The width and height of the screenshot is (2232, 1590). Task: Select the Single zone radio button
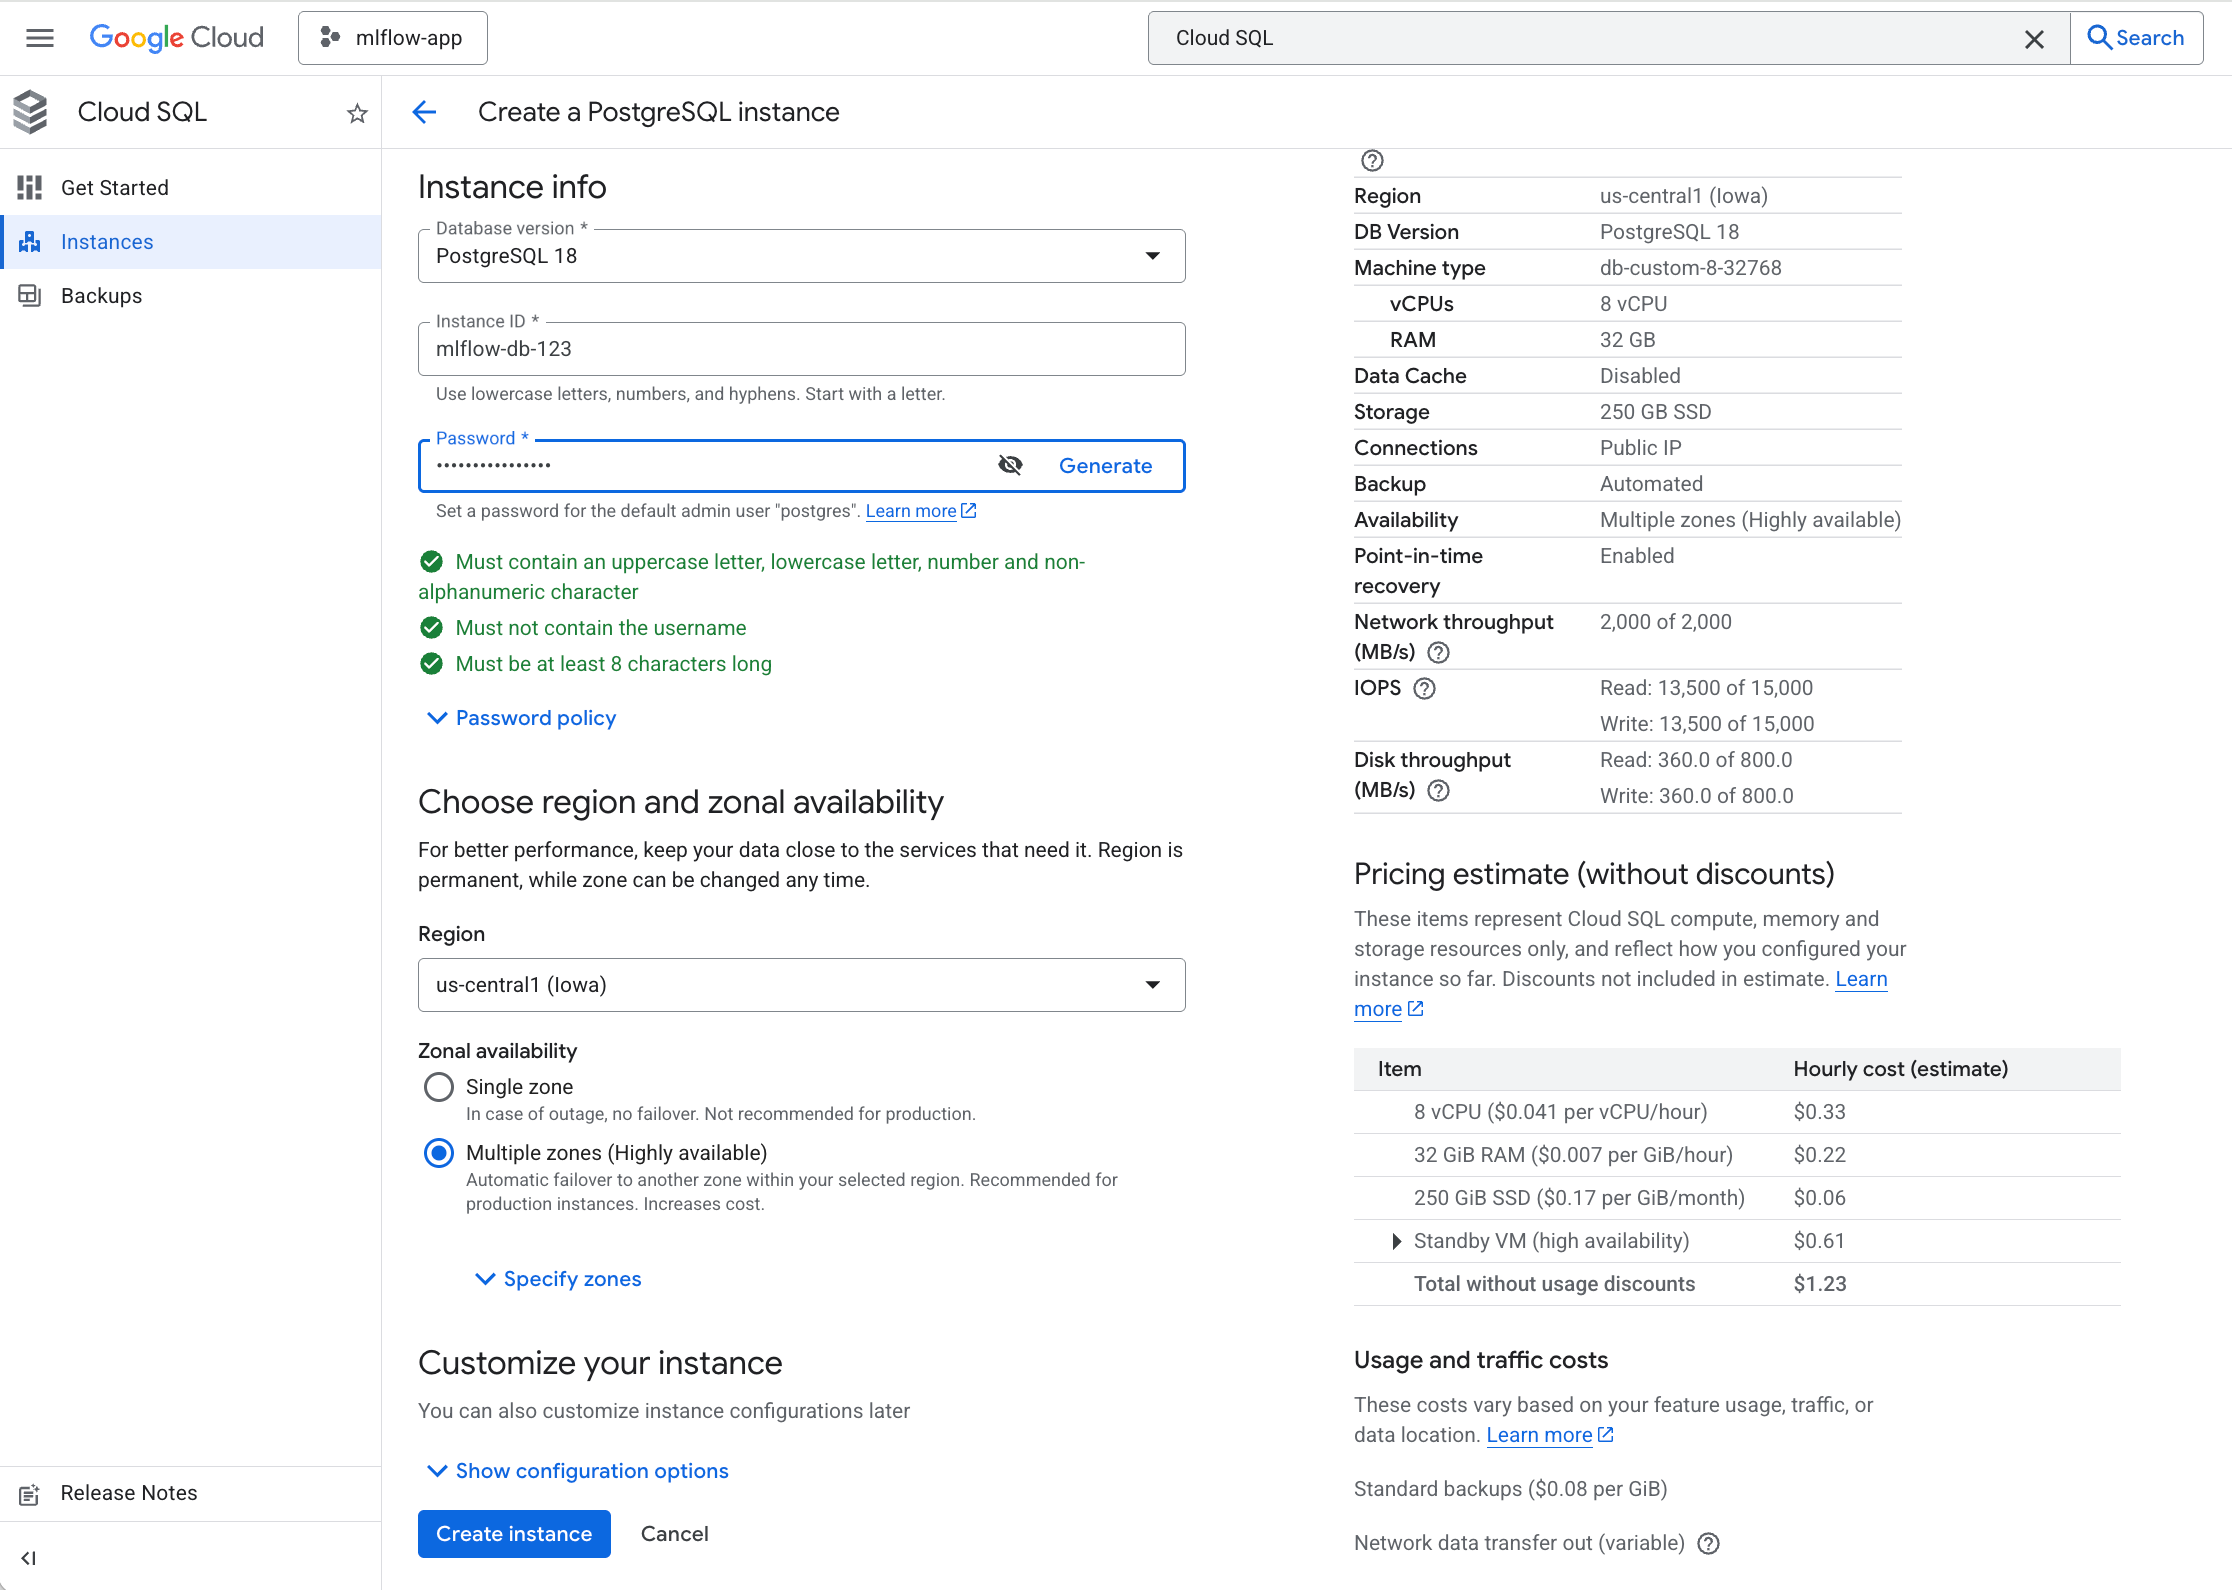438,1087
